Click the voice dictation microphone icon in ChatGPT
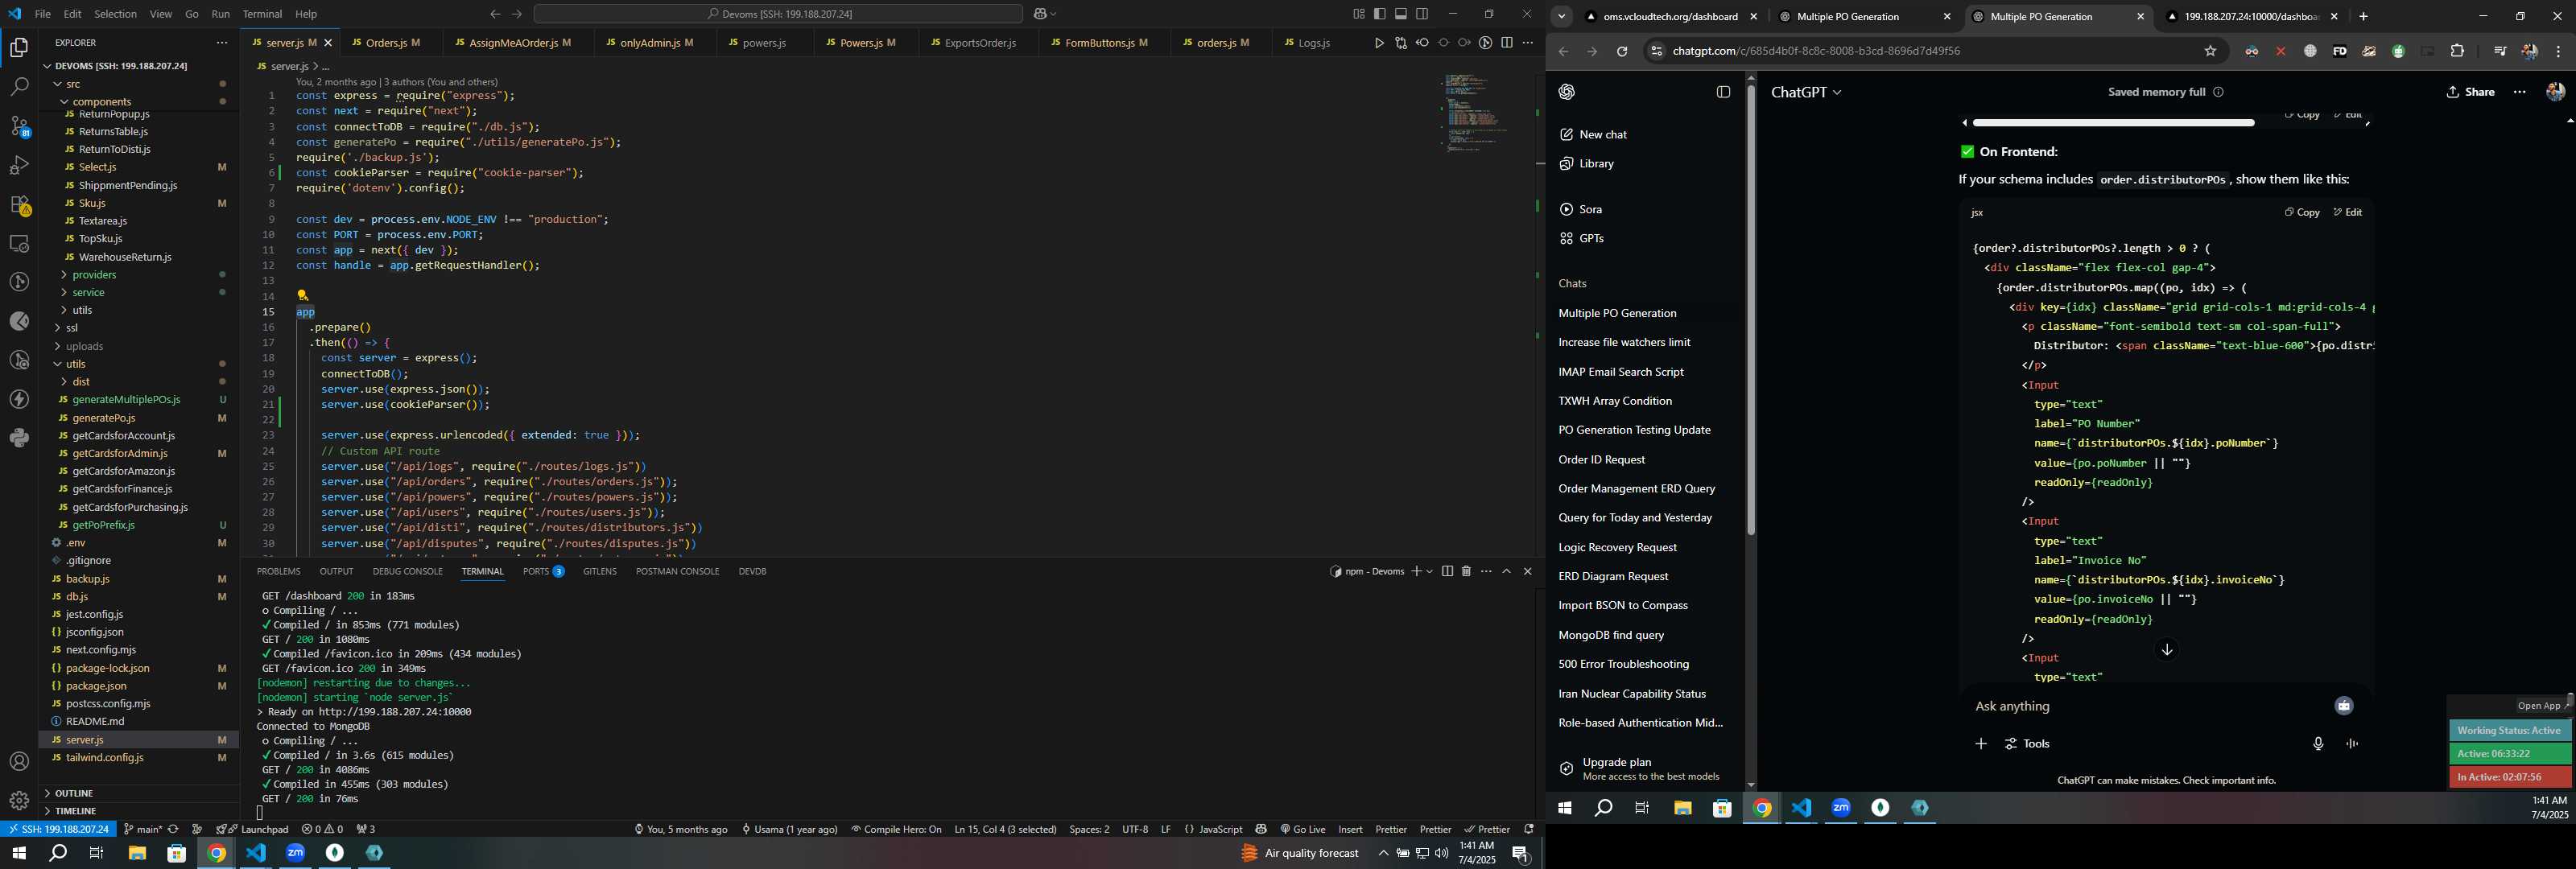This screenshot has height=869, width=2576. click(2318, 744)
